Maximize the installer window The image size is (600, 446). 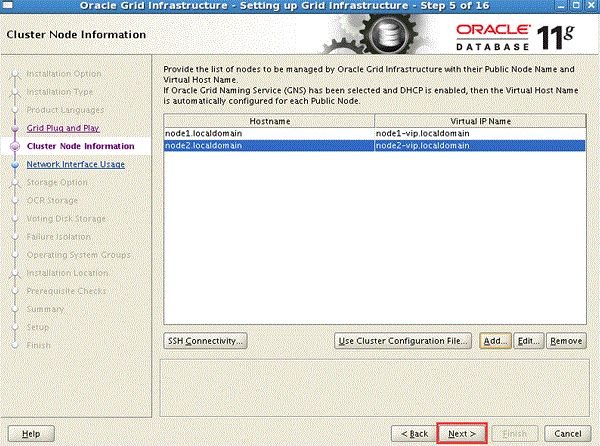pyautogui.click(x=576, y=5)
